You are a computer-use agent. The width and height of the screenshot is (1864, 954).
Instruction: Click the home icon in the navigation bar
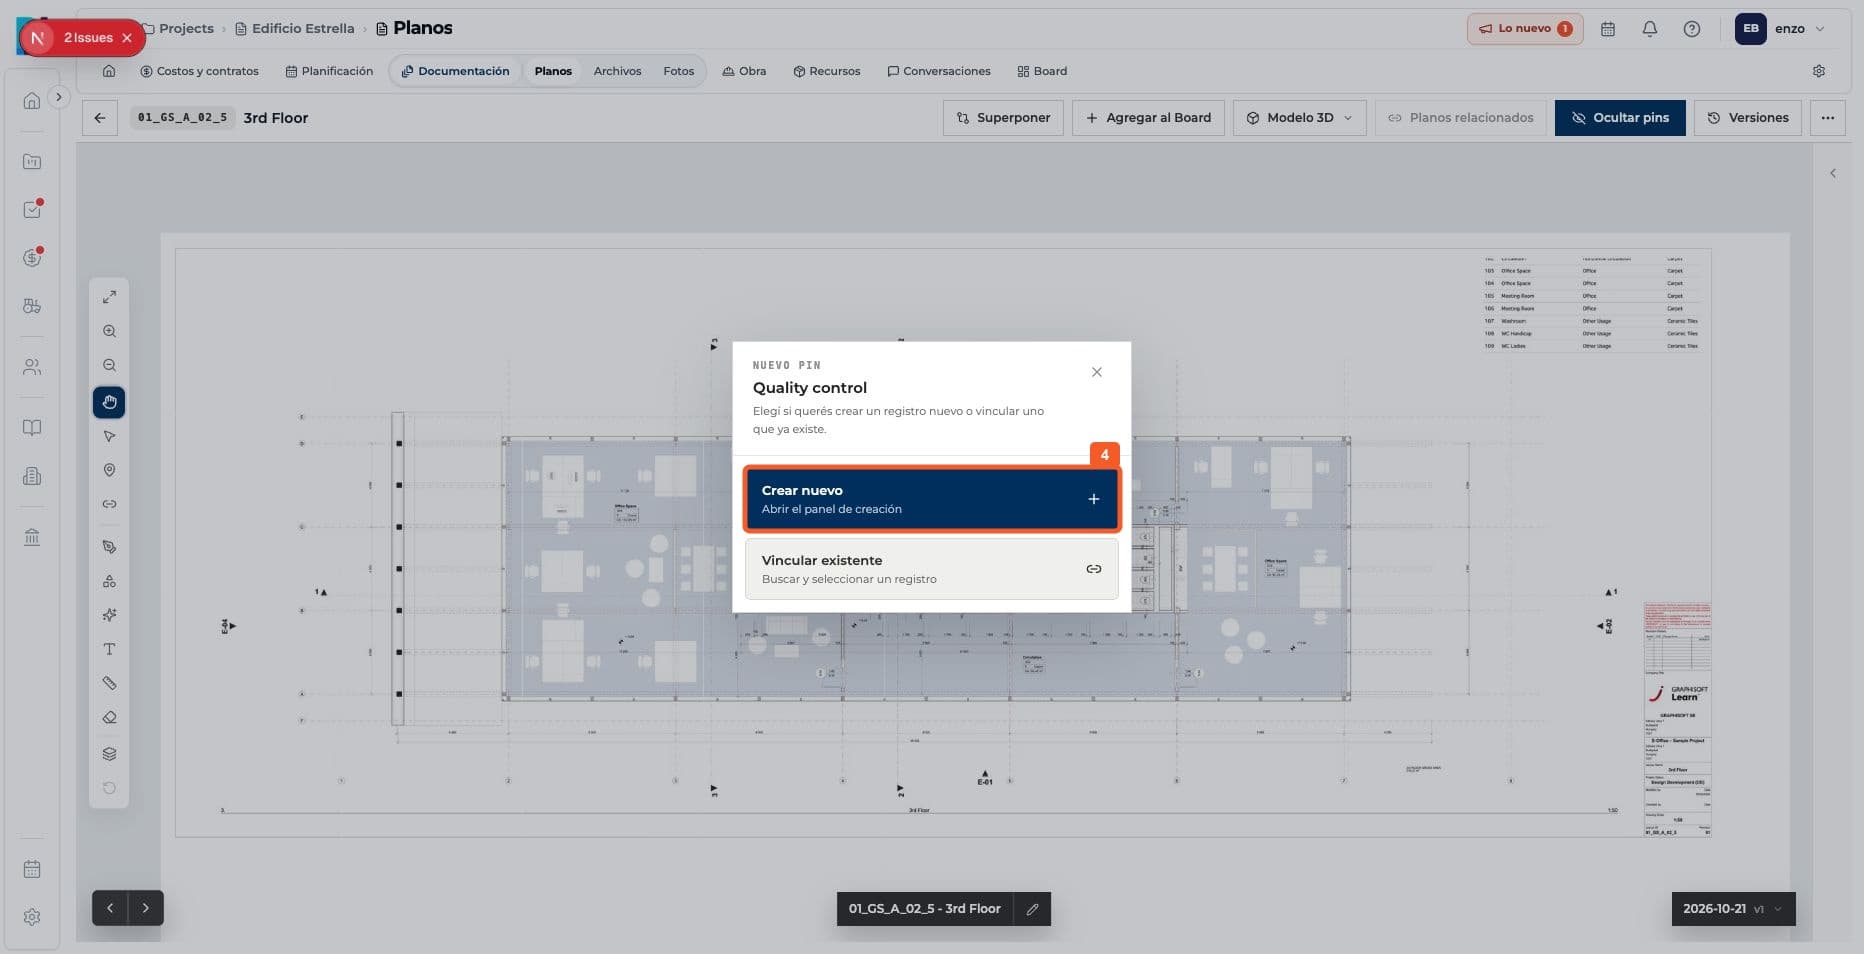109,71
